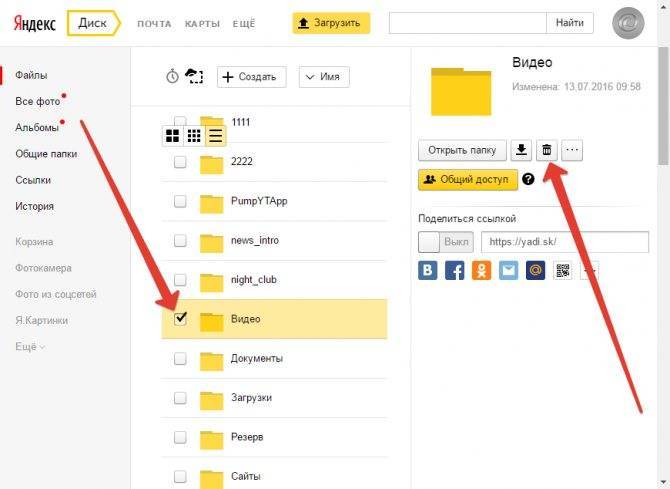
Task: Click into the search input field
Action: [x=468, y=23]
